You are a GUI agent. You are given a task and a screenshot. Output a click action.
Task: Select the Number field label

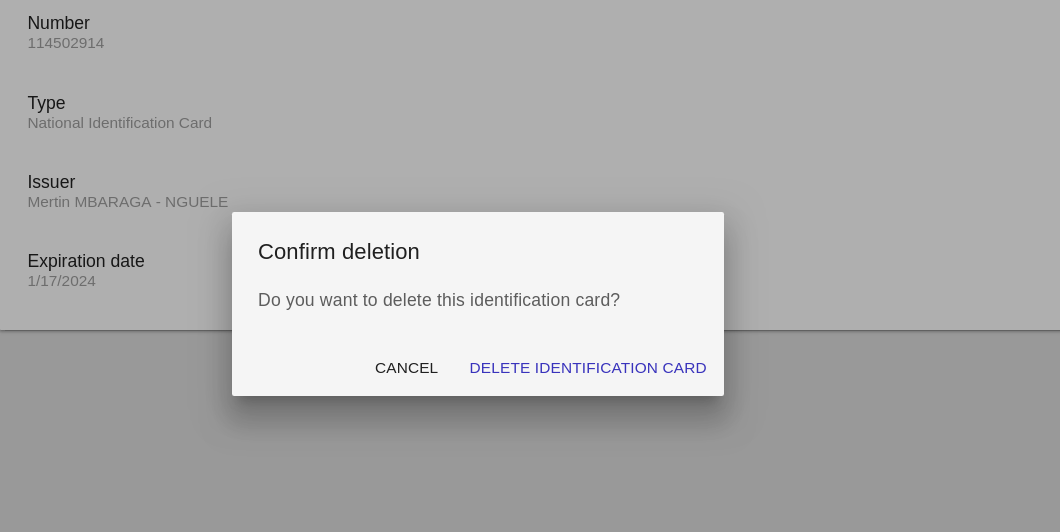pyautogui.click(x=58, y=23)
